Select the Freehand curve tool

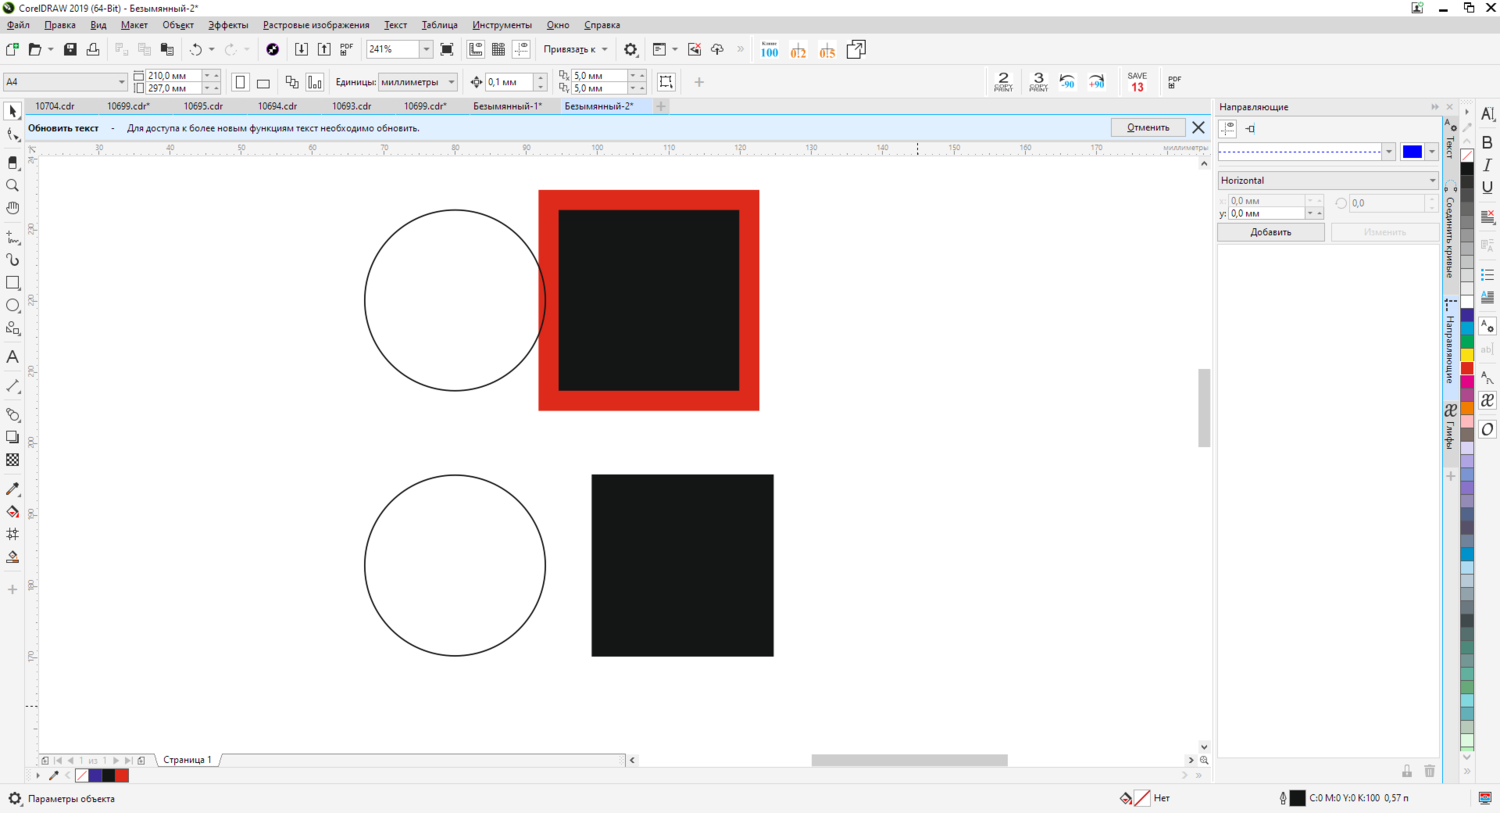tap(12, 237)
